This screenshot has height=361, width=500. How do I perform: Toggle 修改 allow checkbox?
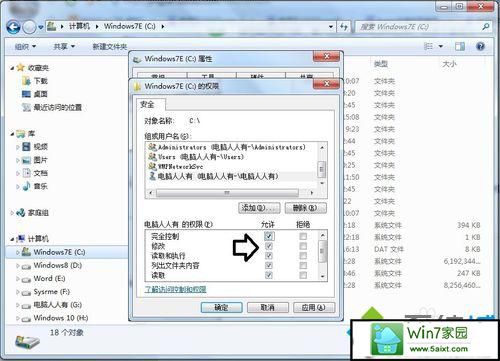(x=269, y=246)
